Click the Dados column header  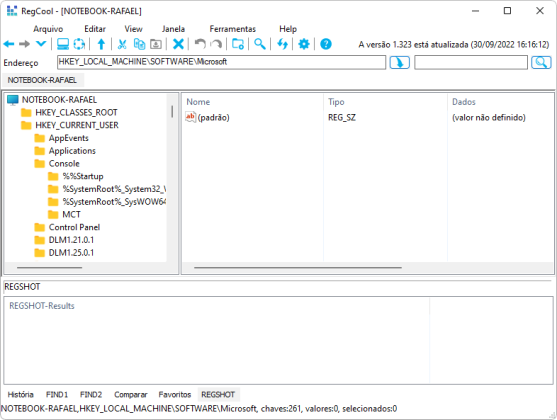click(500, 102)
